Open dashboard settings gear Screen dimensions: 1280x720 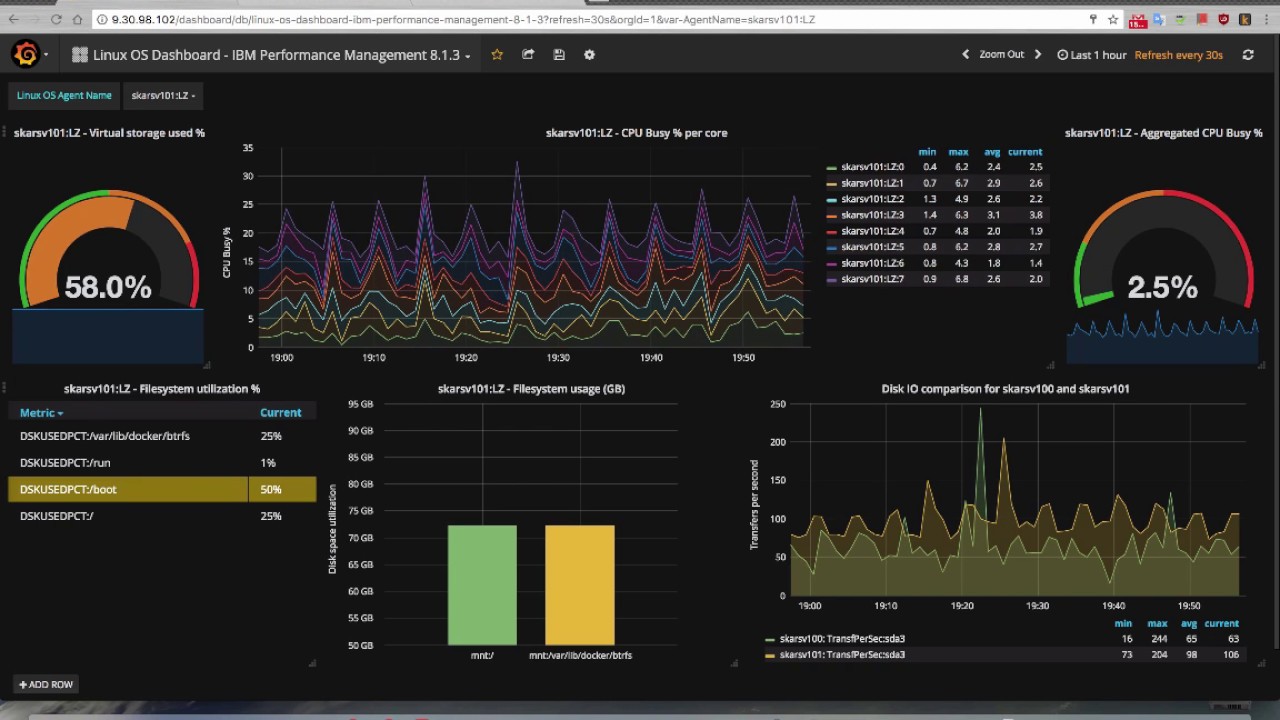(589, 55)
